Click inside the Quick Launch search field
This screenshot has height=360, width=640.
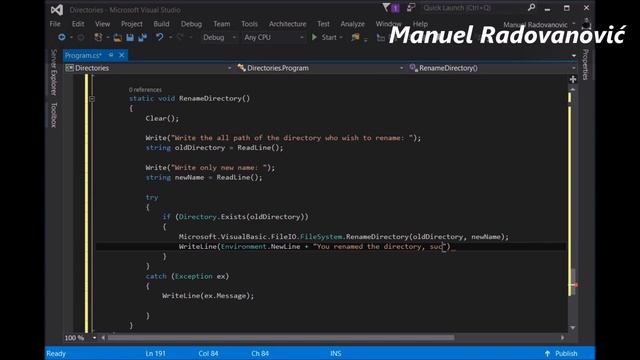click(473, 8)
